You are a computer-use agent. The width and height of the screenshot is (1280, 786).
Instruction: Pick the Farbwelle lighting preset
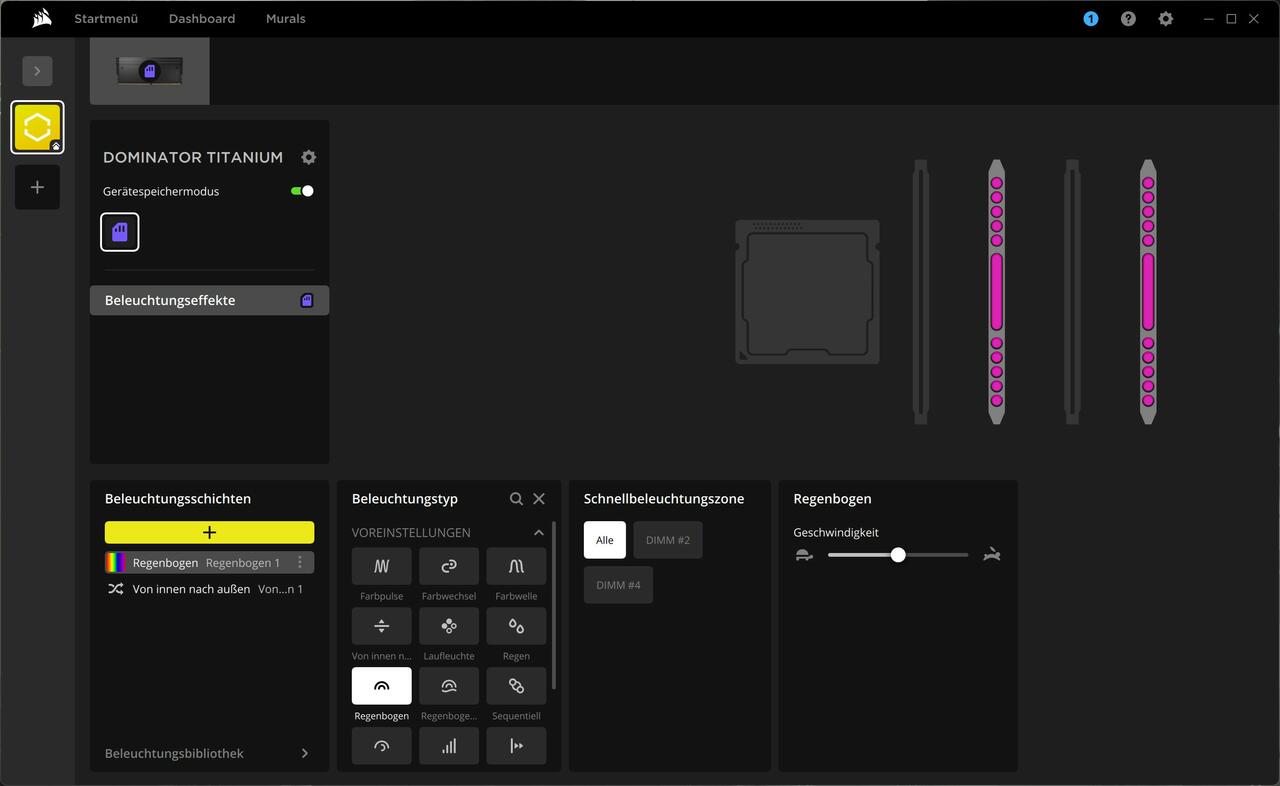(516, 566)
